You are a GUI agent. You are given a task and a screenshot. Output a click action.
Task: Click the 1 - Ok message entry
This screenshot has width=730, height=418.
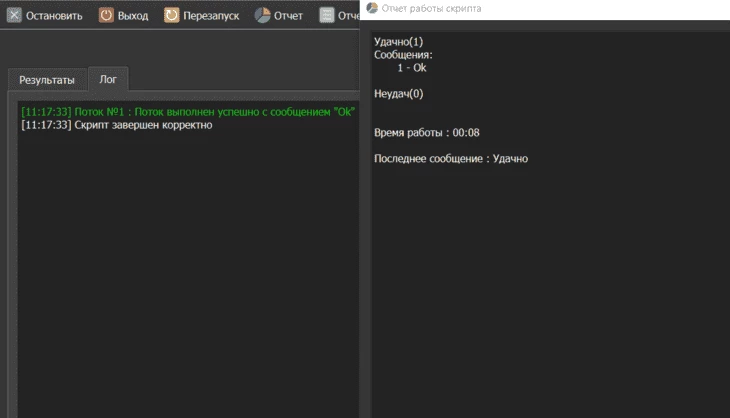point(412,67)
